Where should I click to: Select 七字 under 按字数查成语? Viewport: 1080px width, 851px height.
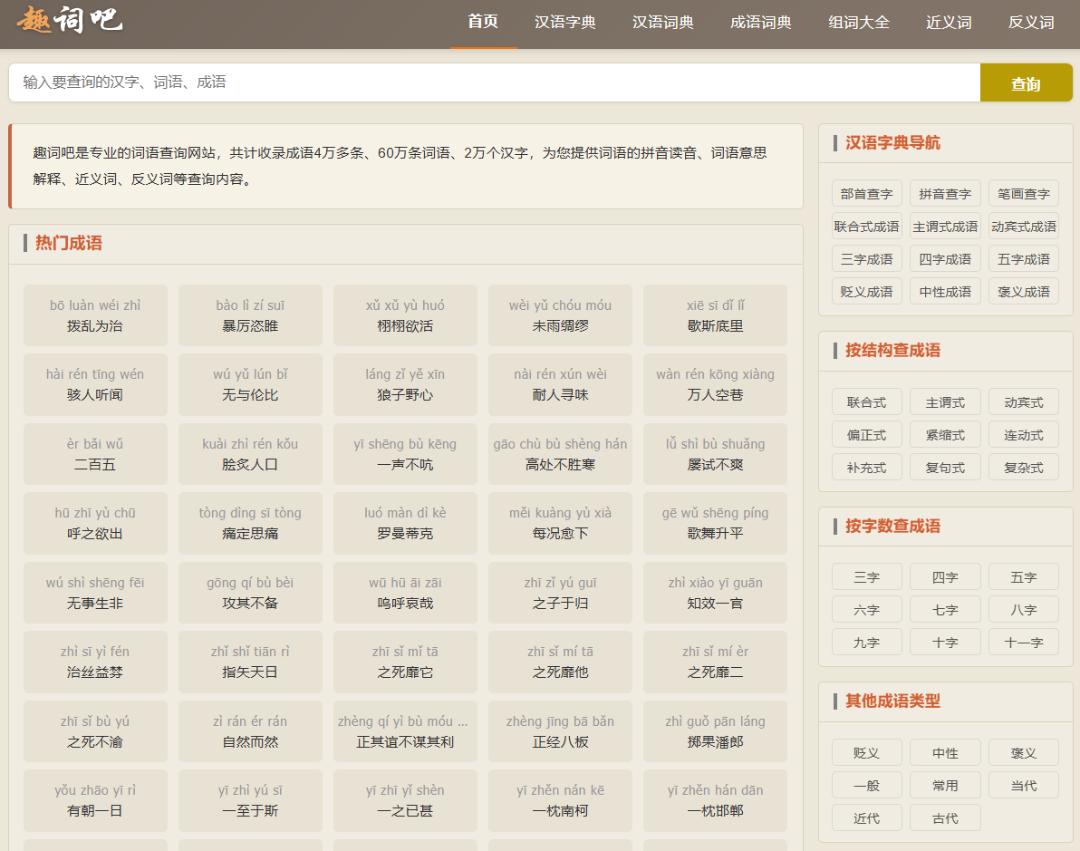tap(945, 610)
